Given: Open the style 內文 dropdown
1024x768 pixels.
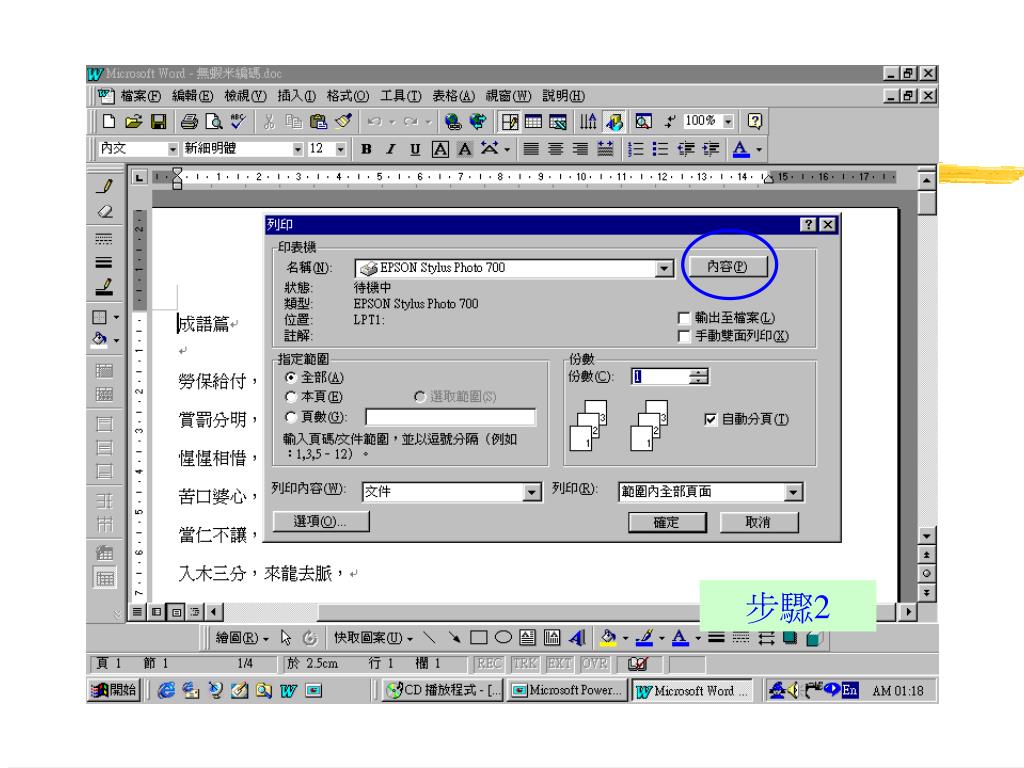Looking at the screenshot, I should [x=172, y=150].
